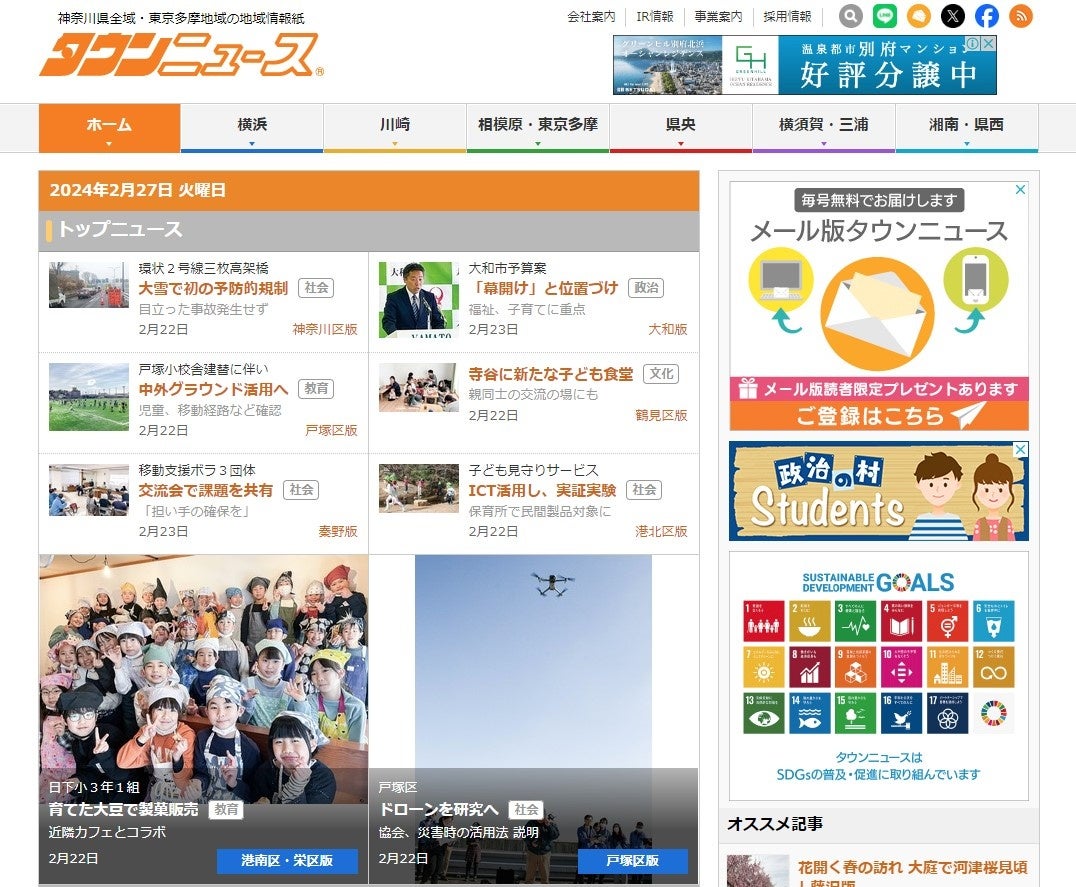Open orange 戸塚区版 link under 中外グラウンド article
The height and width of the screenshot is (887, 1076).
pos(331,430)
